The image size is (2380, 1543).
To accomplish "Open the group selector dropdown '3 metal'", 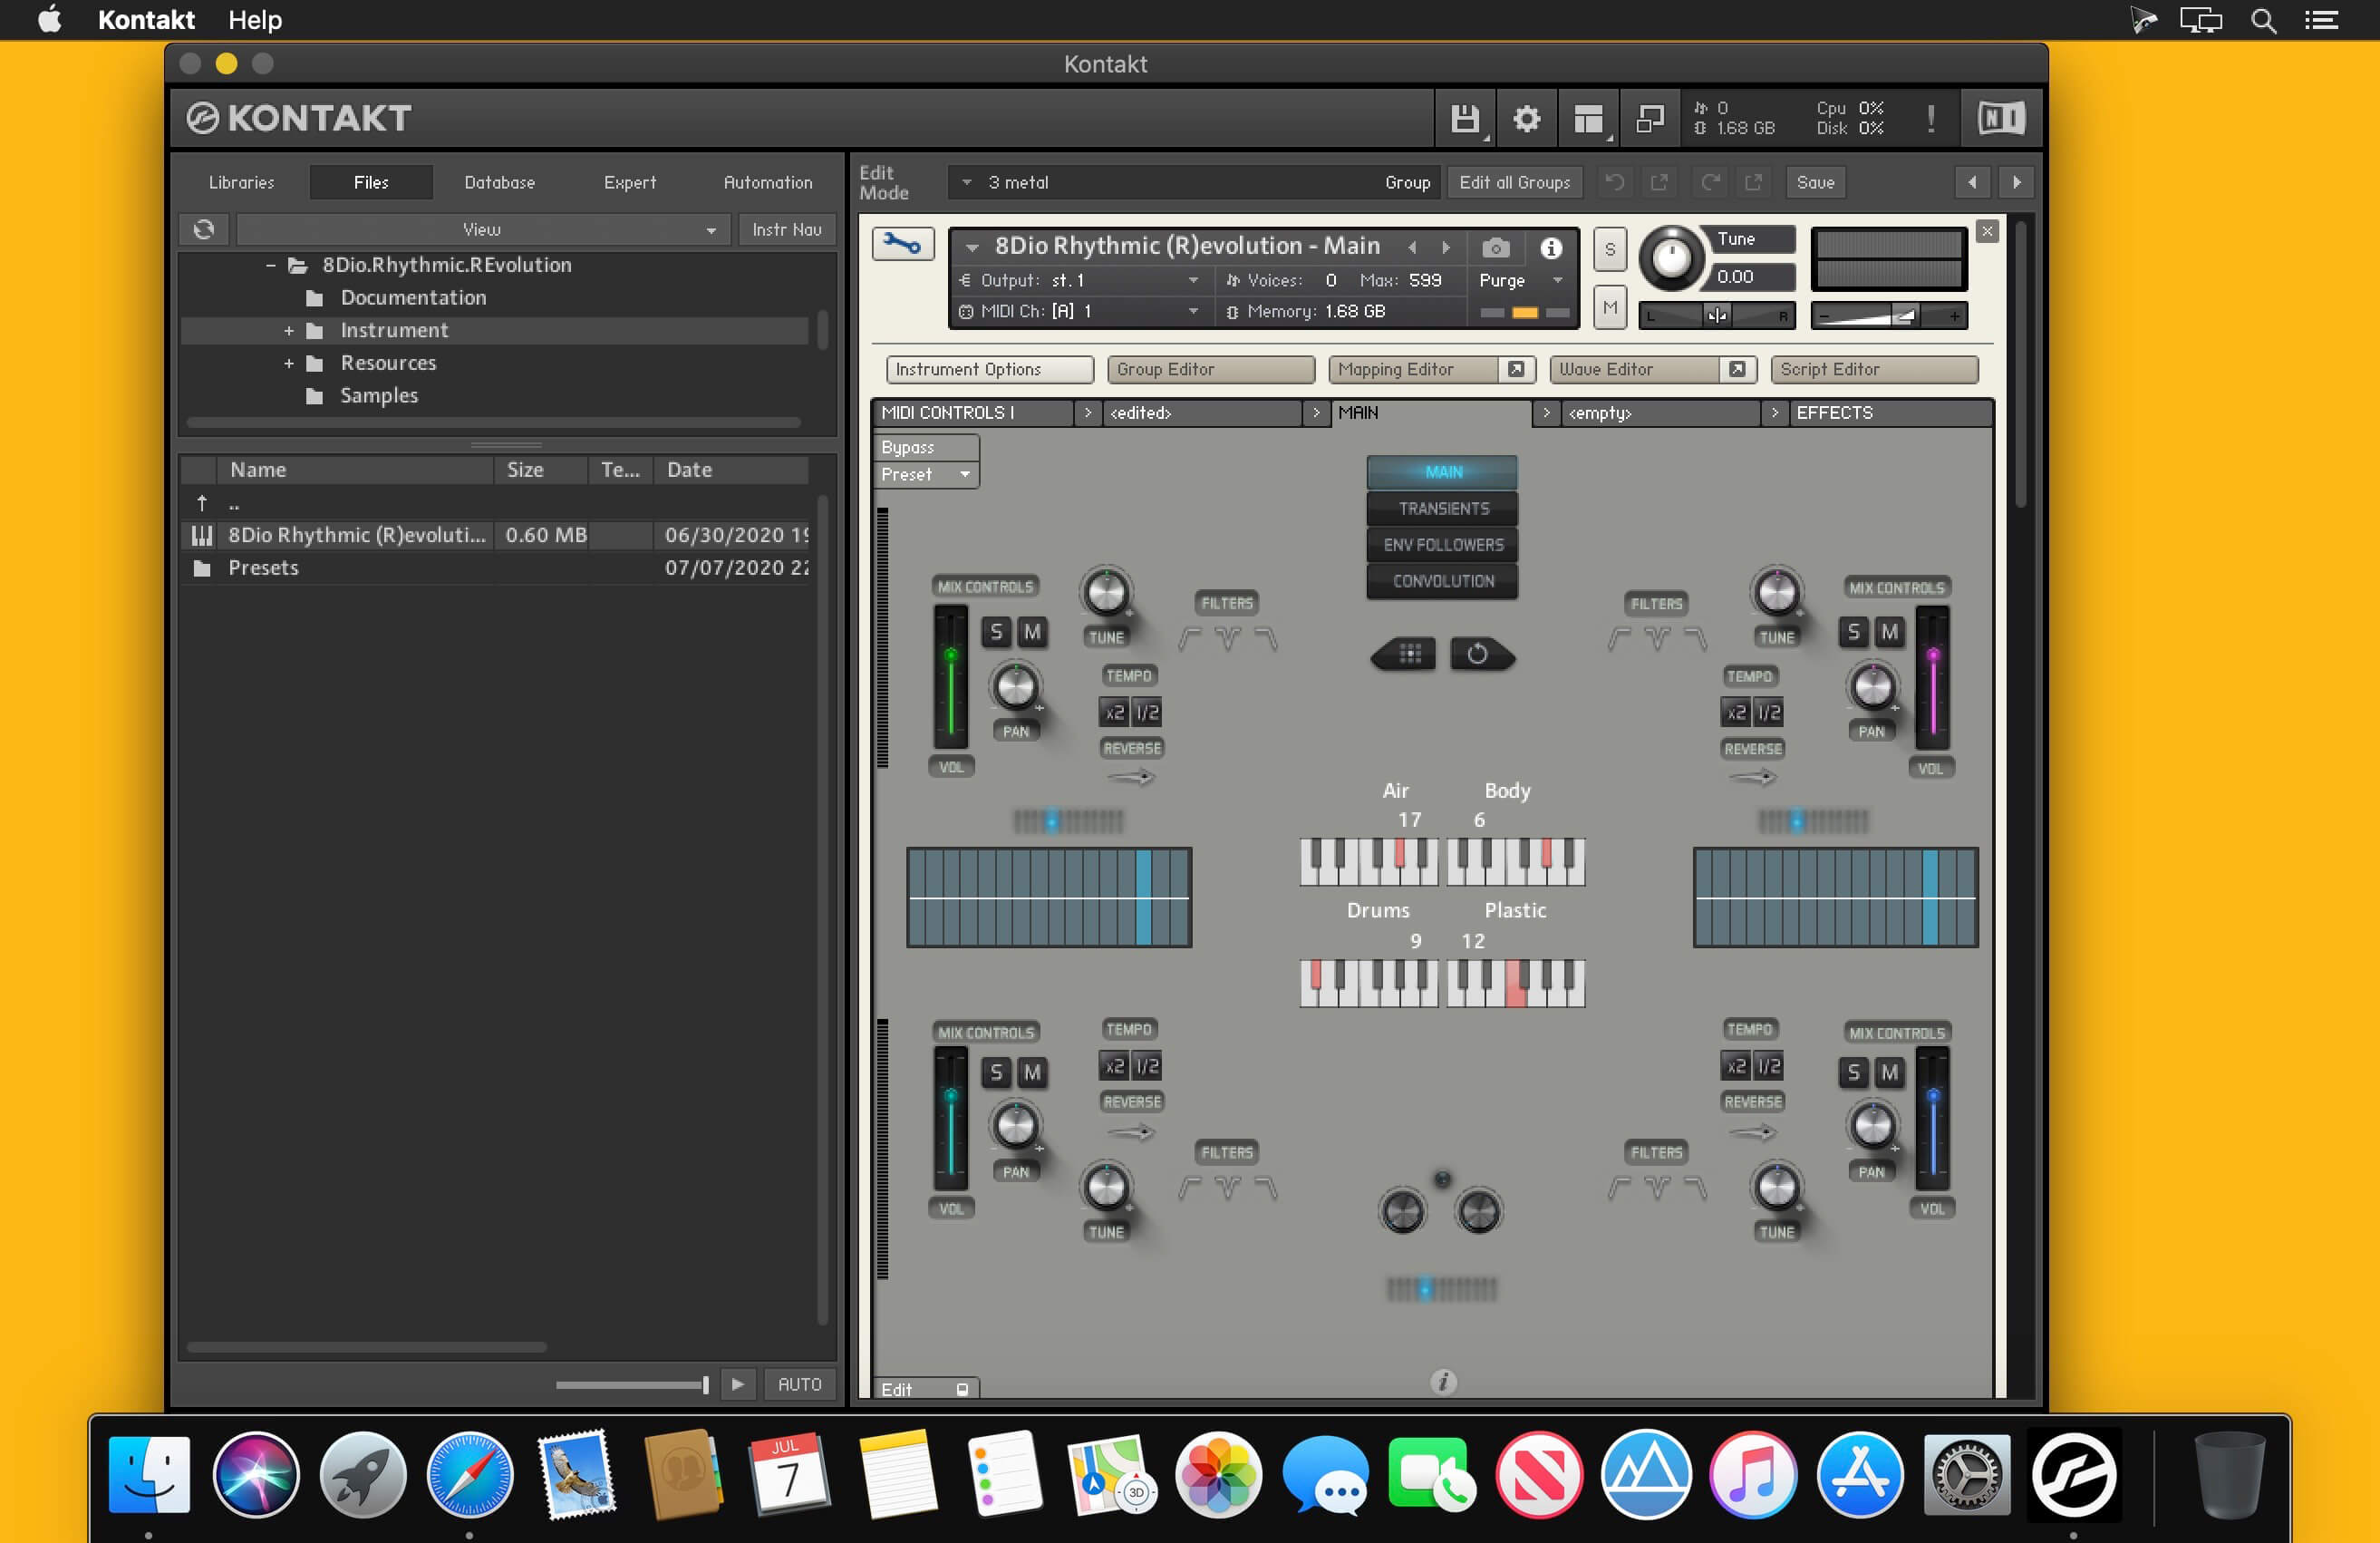I will click(1192, 182).
